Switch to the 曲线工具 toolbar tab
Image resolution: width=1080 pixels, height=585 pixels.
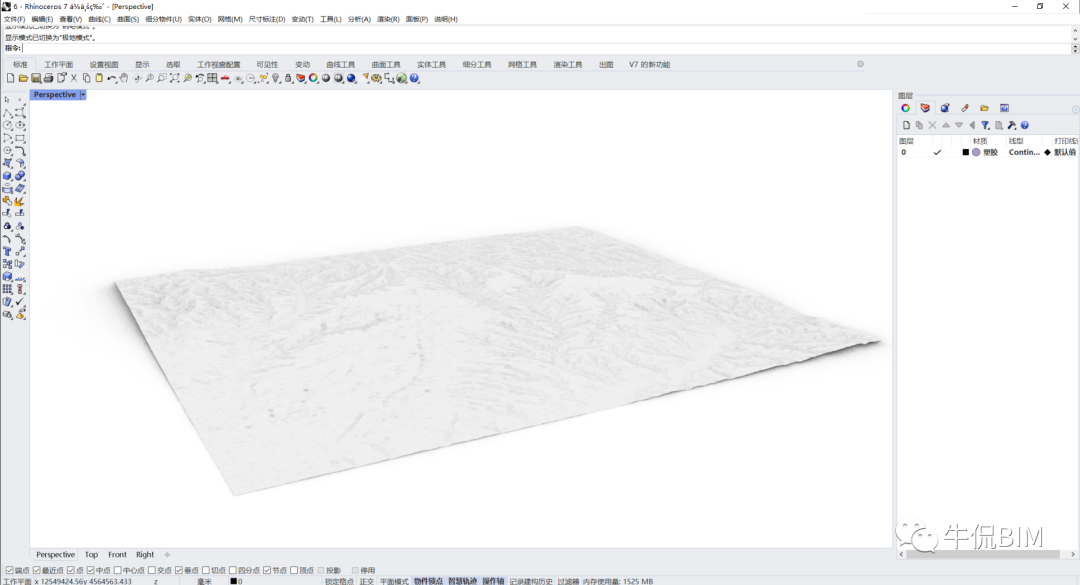pyautogui.click(x=340, y=65)
